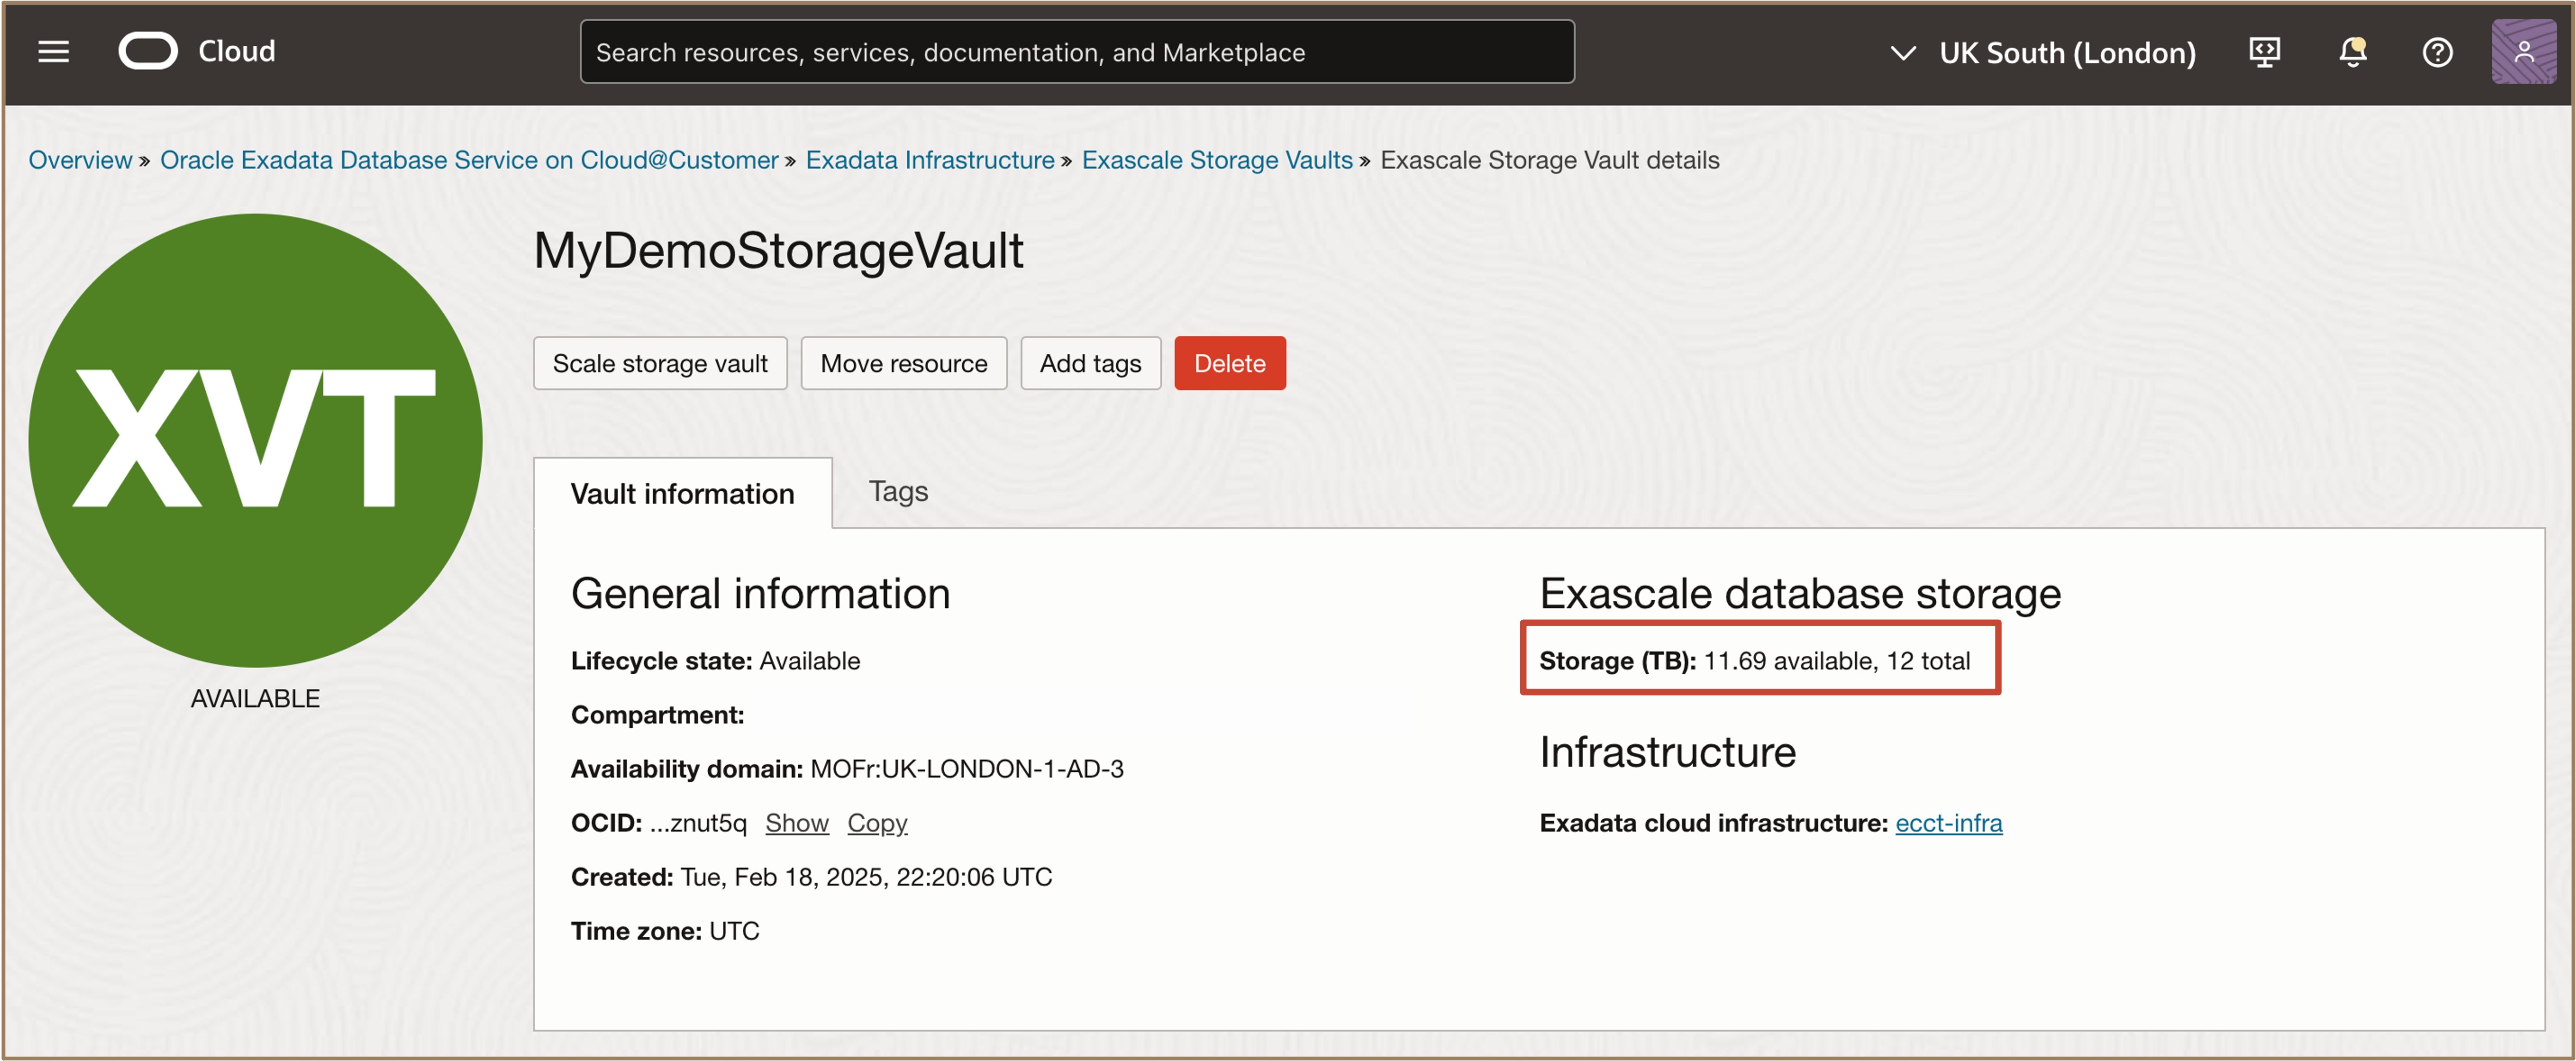The width and height of the screenshot is (2576, 1061).
Task: Show the full OCID value
Action: point(796,822)
